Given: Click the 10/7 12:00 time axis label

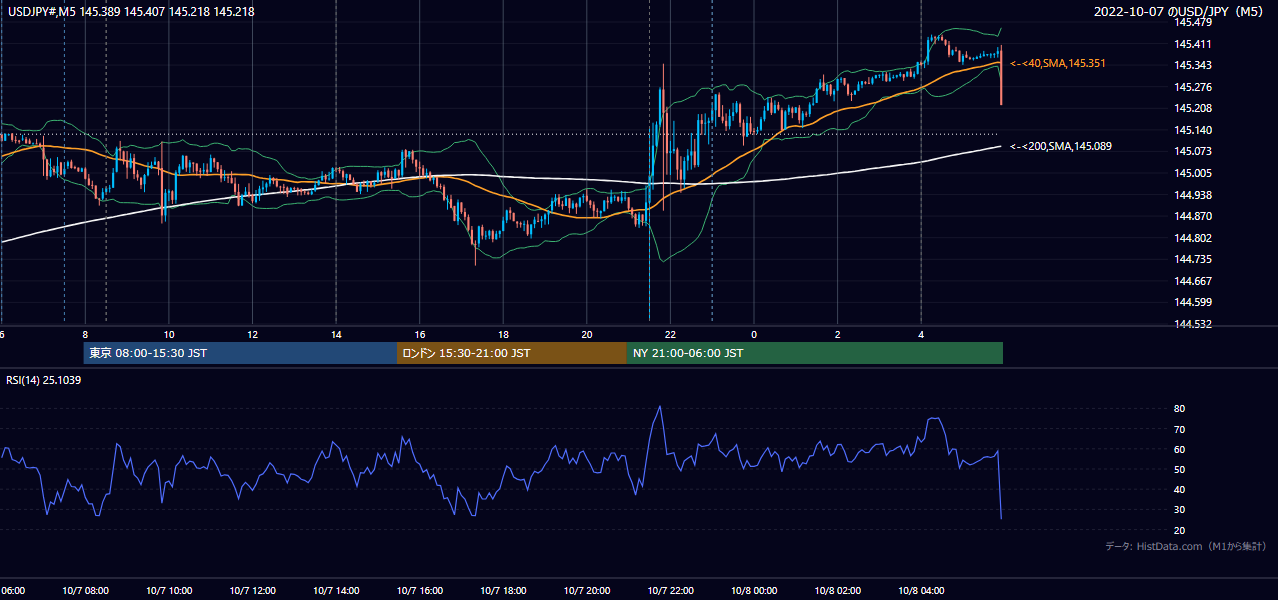Looking at the screenshot, I should (x=252, y=591).
